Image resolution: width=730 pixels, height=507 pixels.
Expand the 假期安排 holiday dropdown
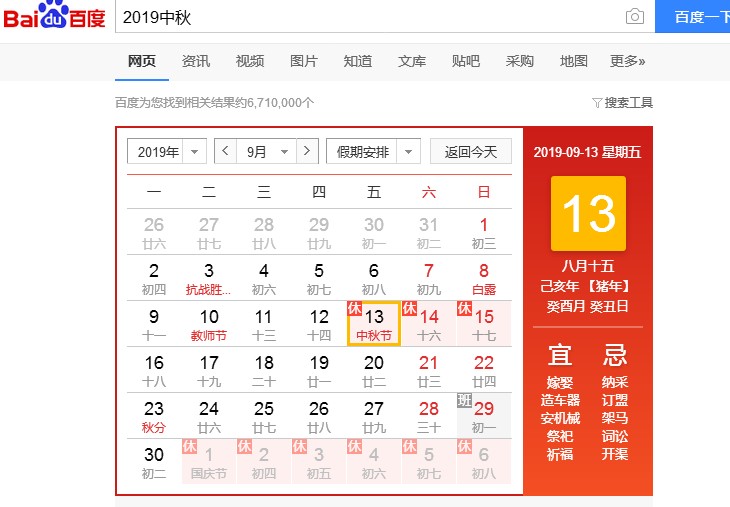(x=373, y=152)
